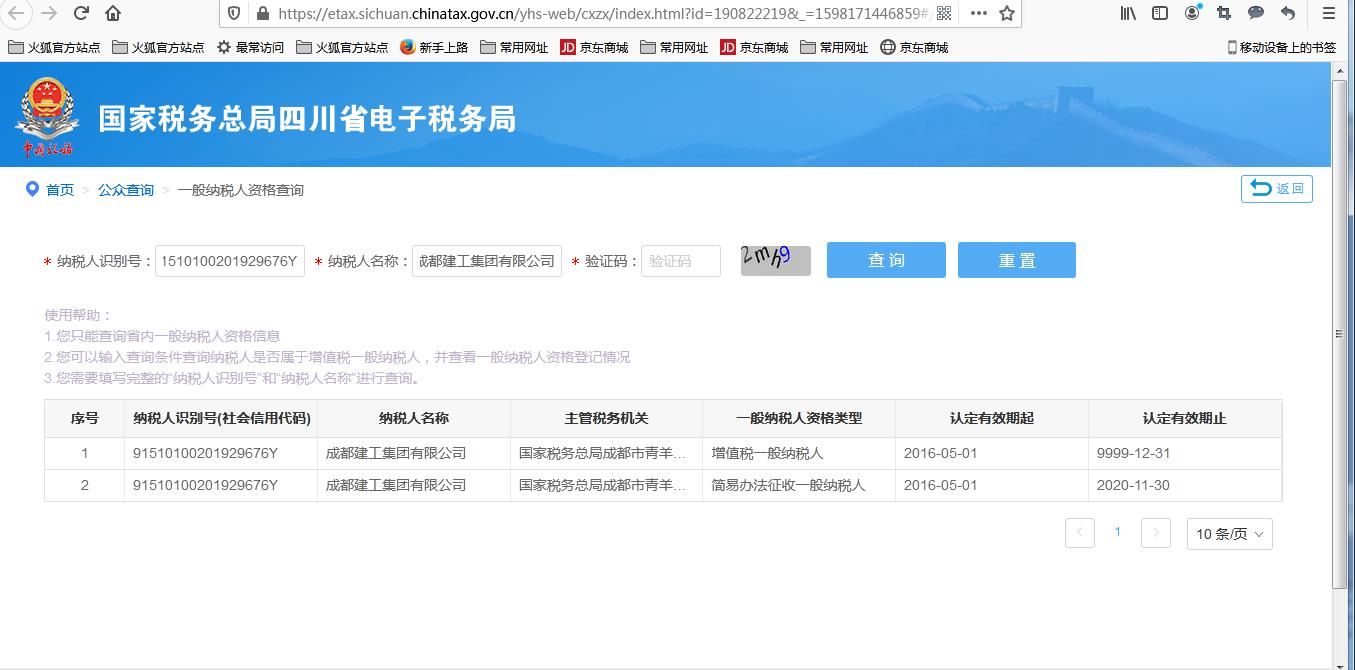The height and width of the screenshot is (670, 1355).
Task: Click the captcha verification image
Action: tap(775, 260)
